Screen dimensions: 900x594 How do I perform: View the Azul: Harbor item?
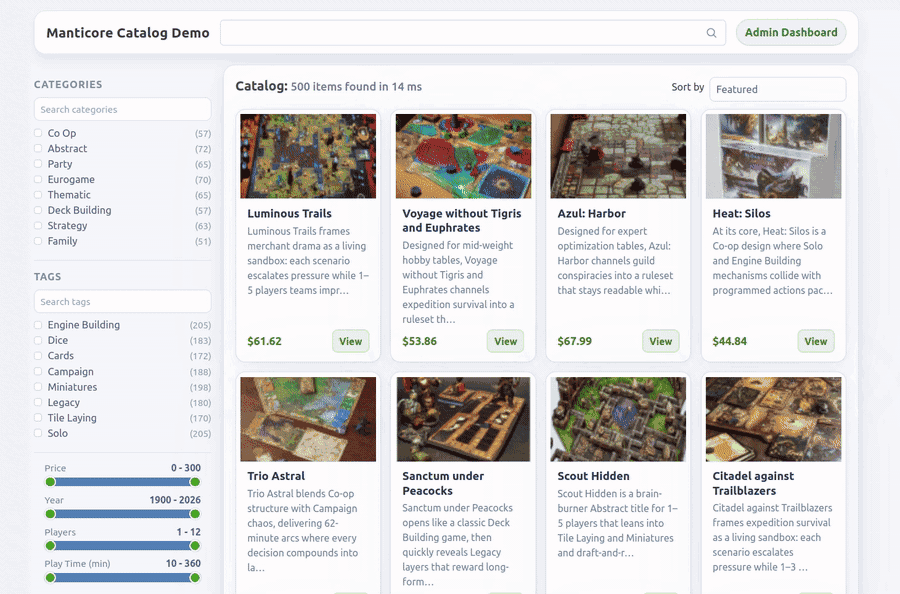pyautogui.click(x=661, y=341)
